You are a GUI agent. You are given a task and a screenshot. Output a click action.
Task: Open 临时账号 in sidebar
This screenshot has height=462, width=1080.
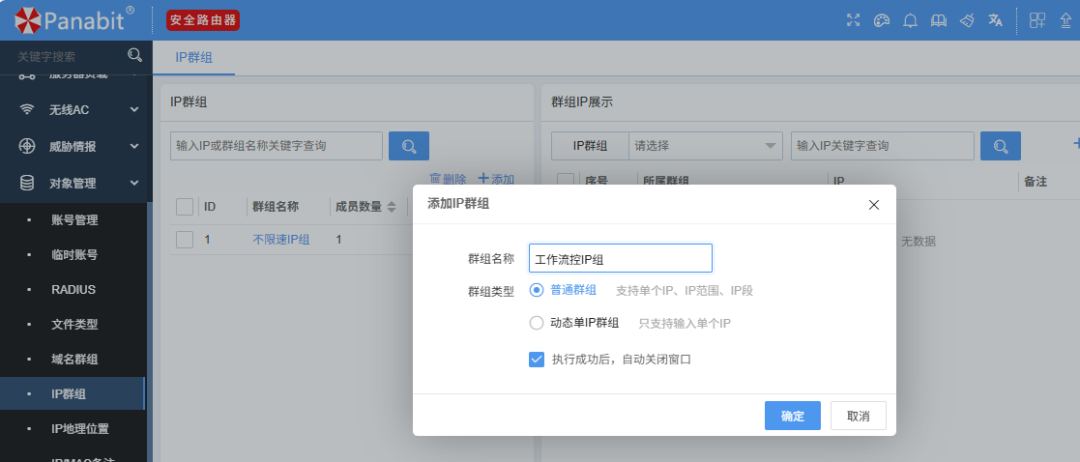(x=74, y=255)
